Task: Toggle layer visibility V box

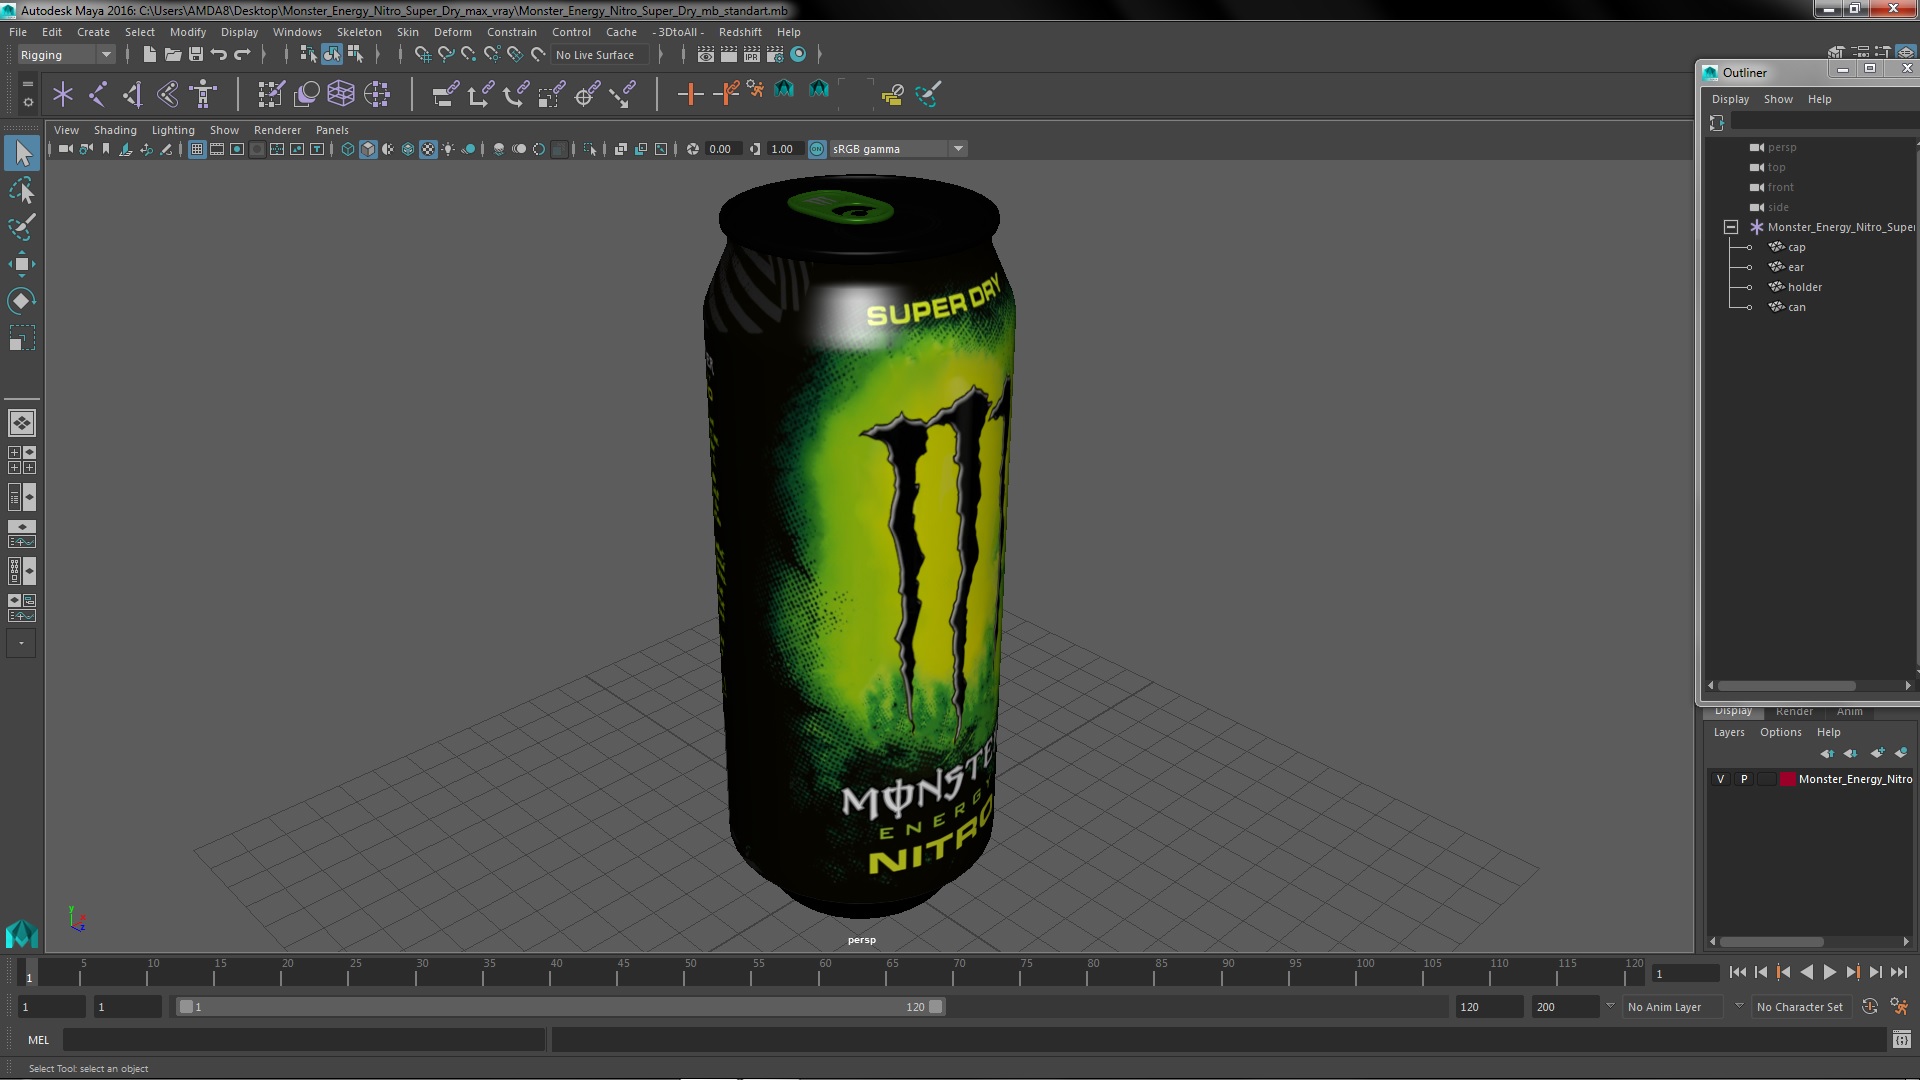Action: click(x=1720, y=779)
